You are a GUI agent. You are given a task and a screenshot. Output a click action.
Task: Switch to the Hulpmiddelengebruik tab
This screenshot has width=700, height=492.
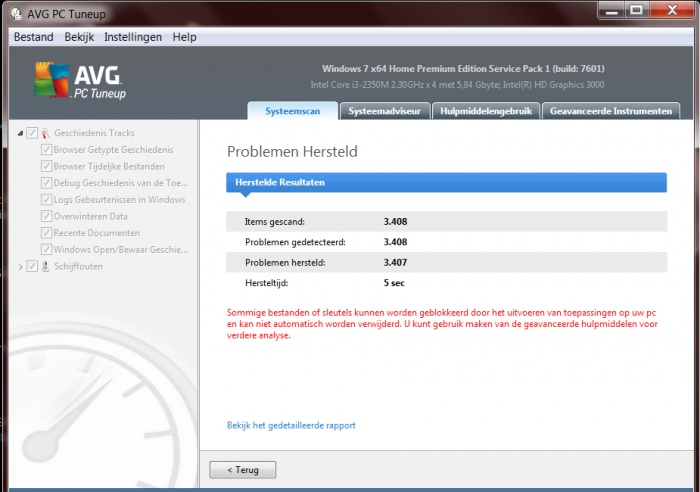(486, 111)
